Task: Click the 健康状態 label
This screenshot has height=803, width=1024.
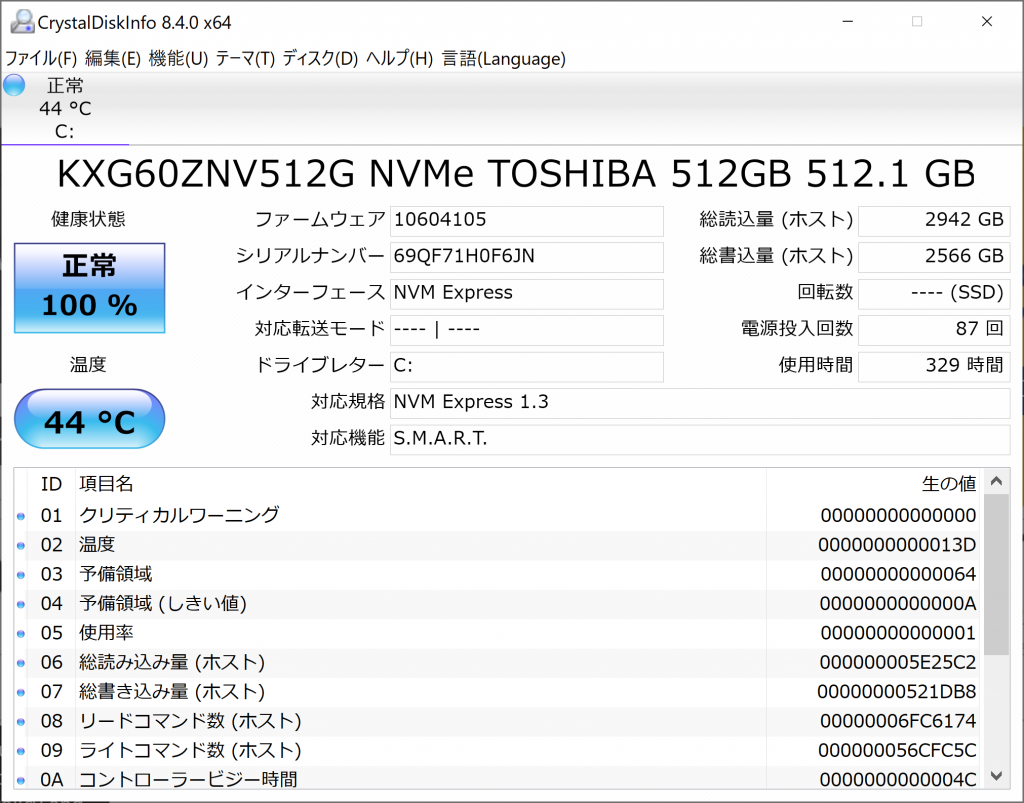Action: (89, 219)
